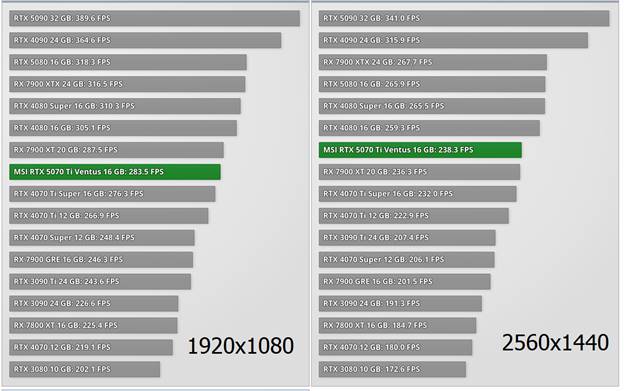Screen dimensions: 624x391
Task: Click the RTX 5080 318.3 FPS bar
Action: (x=128, y=62)
